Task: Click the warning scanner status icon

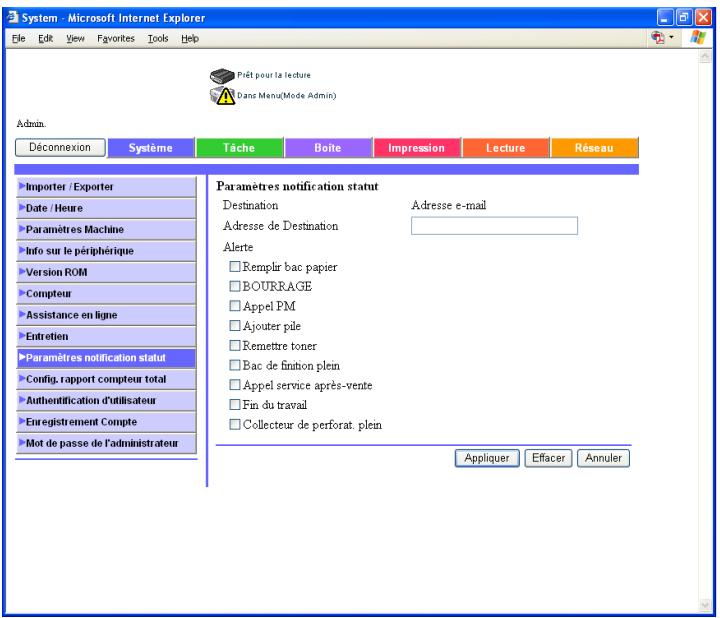Action: tap(222, 96)
